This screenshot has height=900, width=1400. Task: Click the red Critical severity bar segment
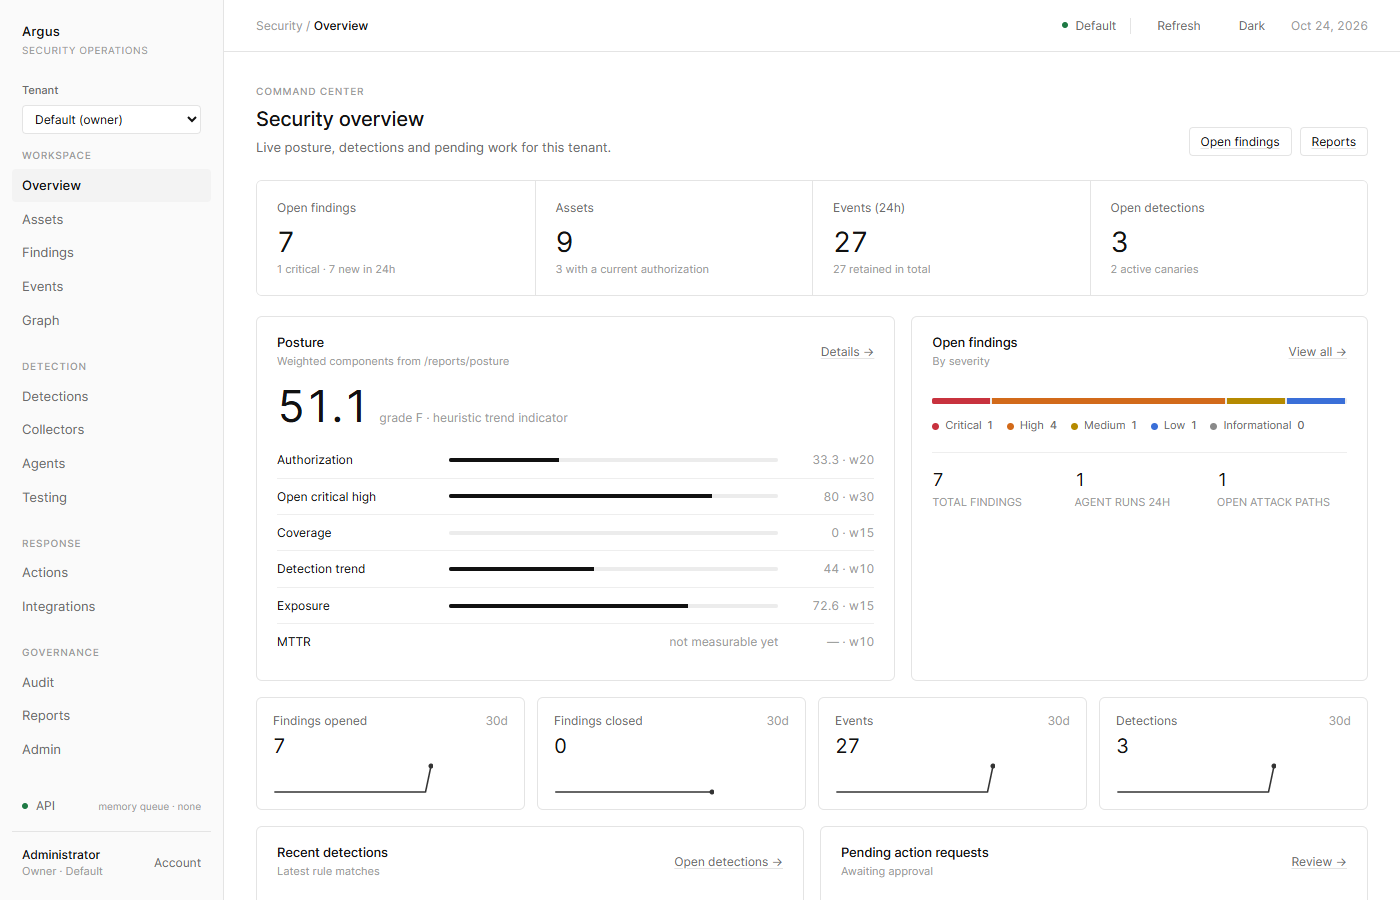tap(961, 401)
